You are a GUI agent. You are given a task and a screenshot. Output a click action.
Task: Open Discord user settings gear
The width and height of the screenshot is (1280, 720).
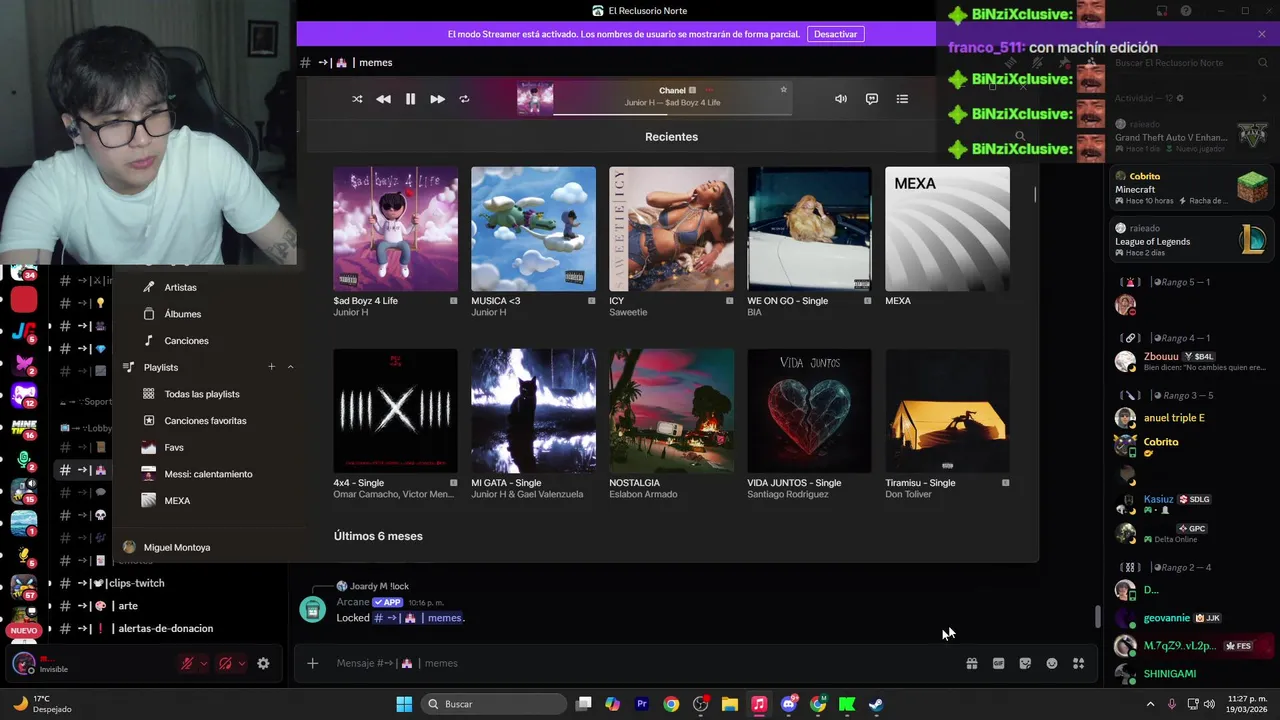(263, 663)
